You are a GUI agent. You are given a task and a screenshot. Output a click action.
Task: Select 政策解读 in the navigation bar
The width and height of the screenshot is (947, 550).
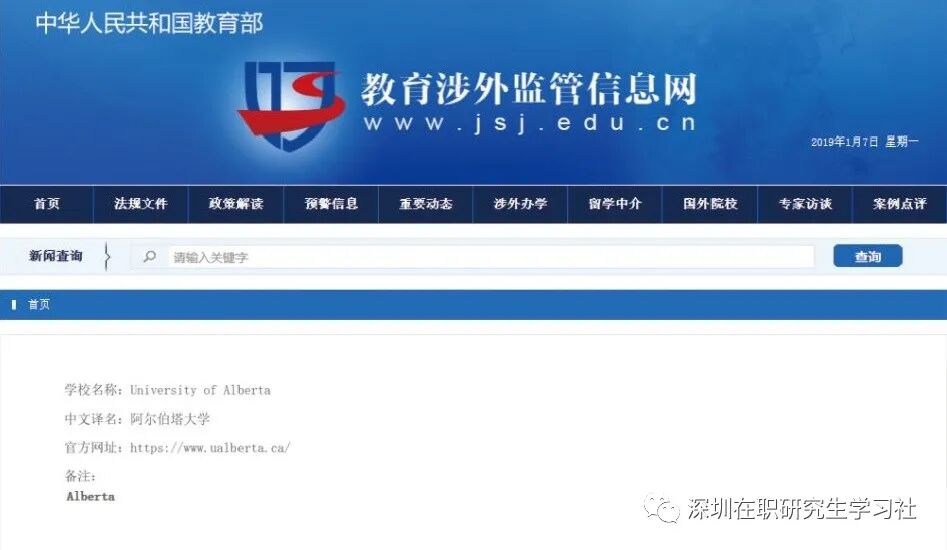(236, 204)
